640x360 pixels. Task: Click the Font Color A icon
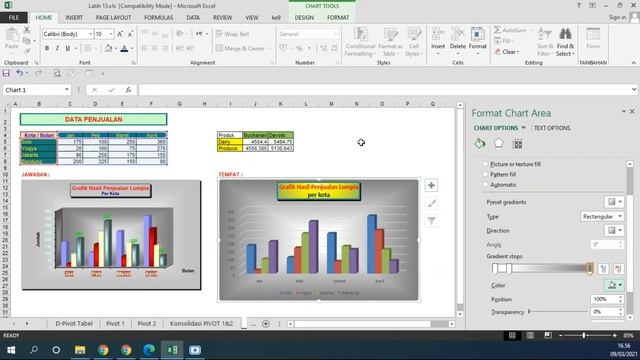124,48
